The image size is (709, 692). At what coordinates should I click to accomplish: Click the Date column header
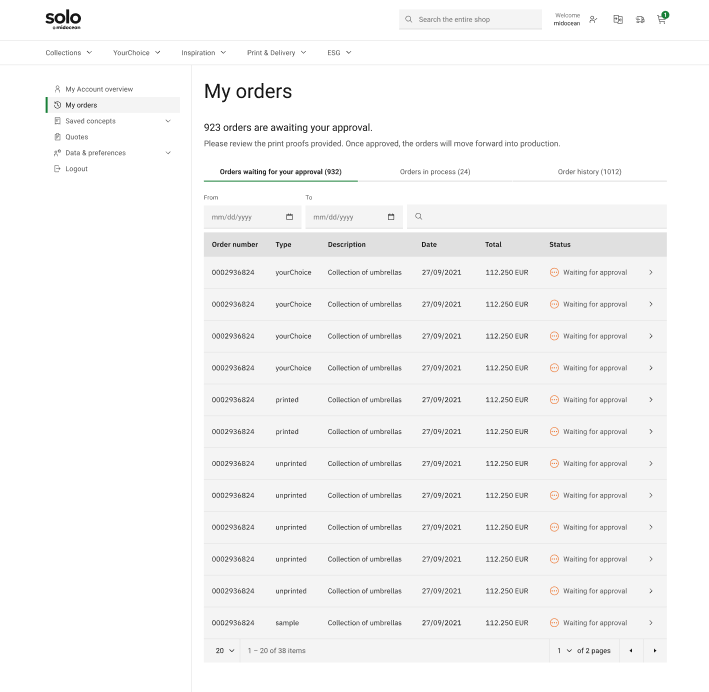click(x=429, y=244)
